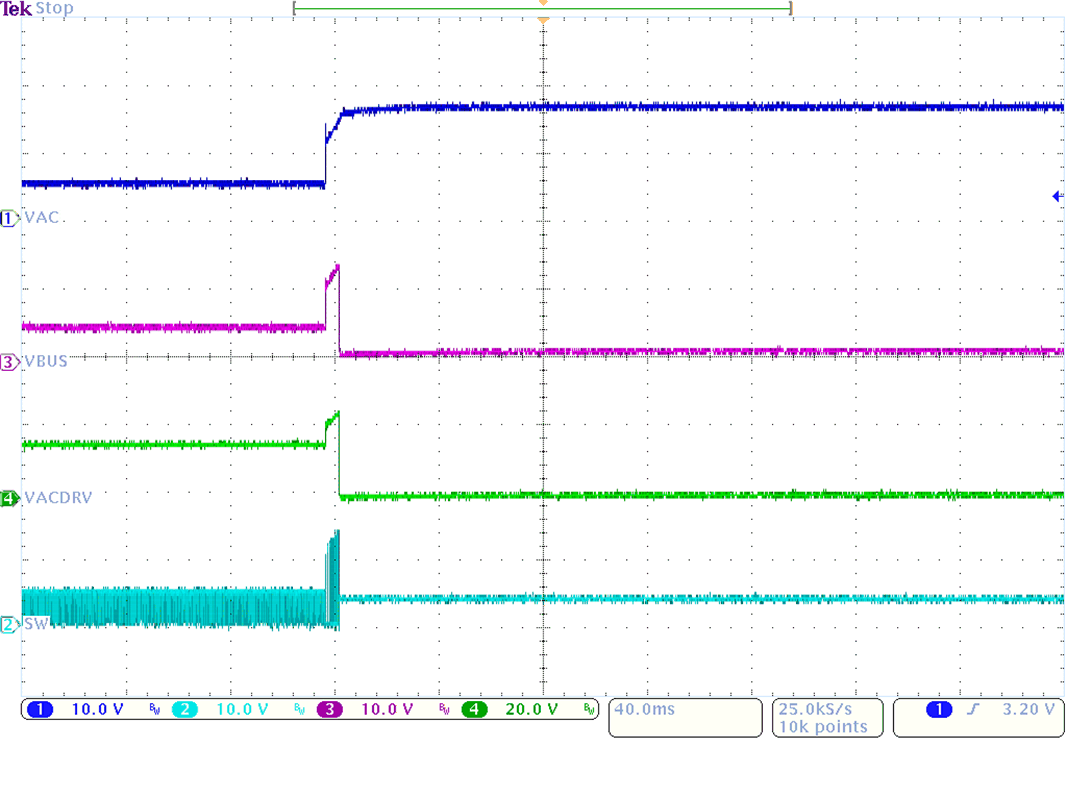
Task: Click the trigger level arrow on right edge
Action: (1057, 196)
